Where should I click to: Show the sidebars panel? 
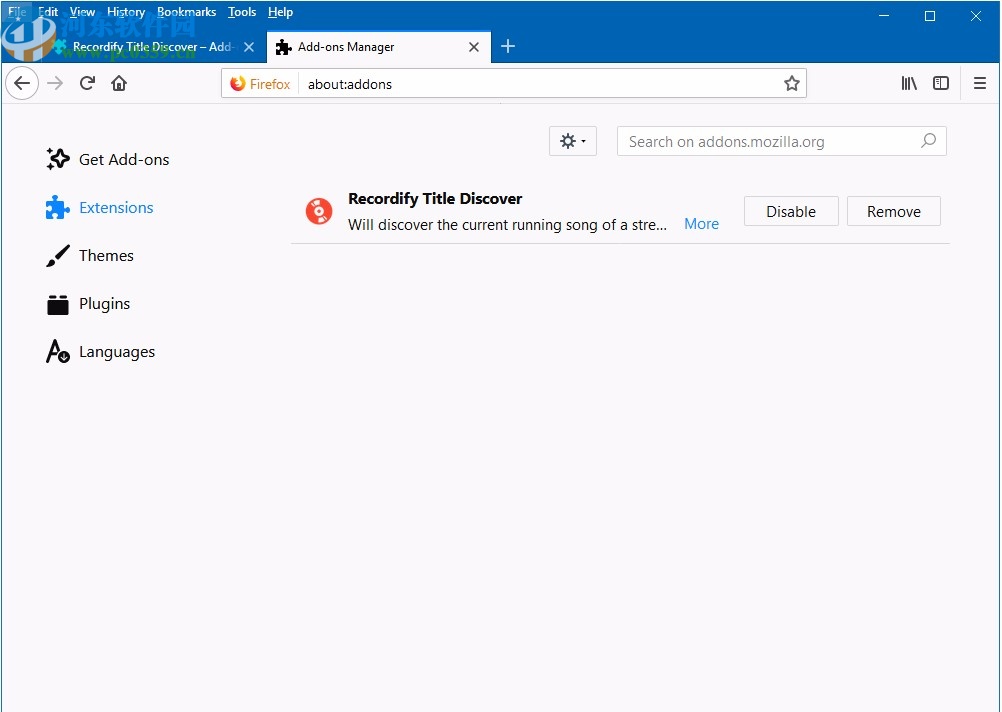[941, 84]
